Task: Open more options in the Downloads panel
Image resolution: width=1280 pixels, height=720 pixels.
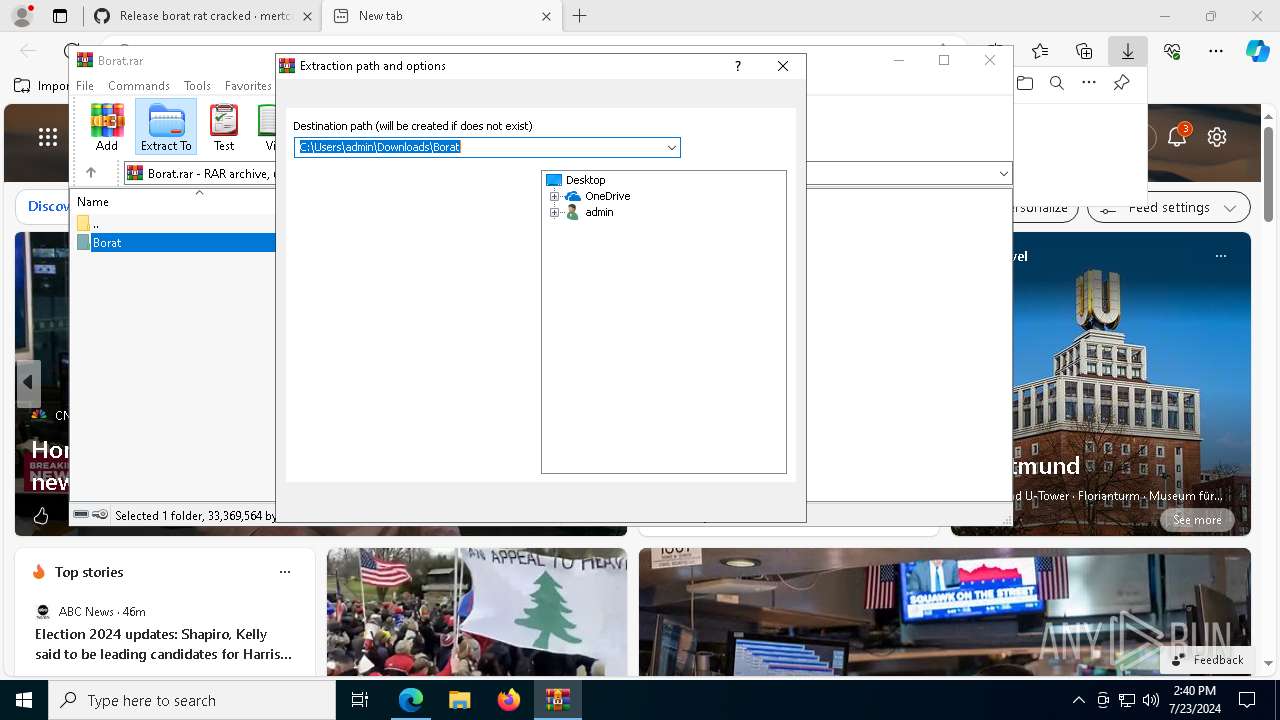Action: (1089, 83)
